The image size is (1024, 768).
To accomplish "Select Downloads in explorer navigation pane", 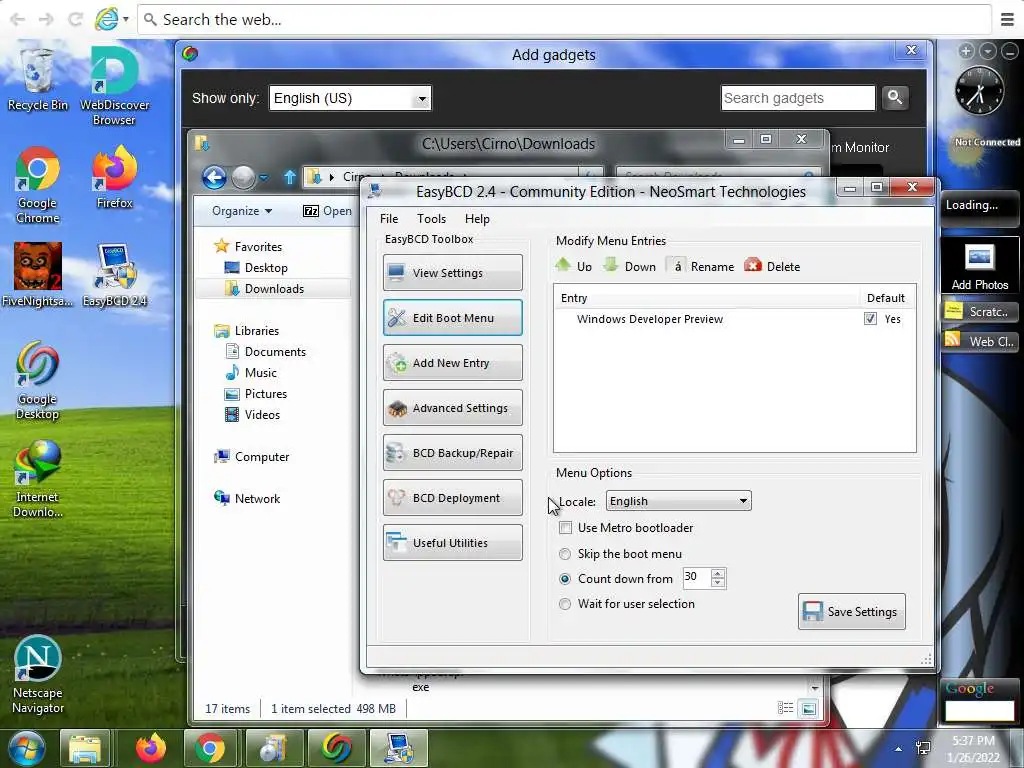I will coord(274,289).
